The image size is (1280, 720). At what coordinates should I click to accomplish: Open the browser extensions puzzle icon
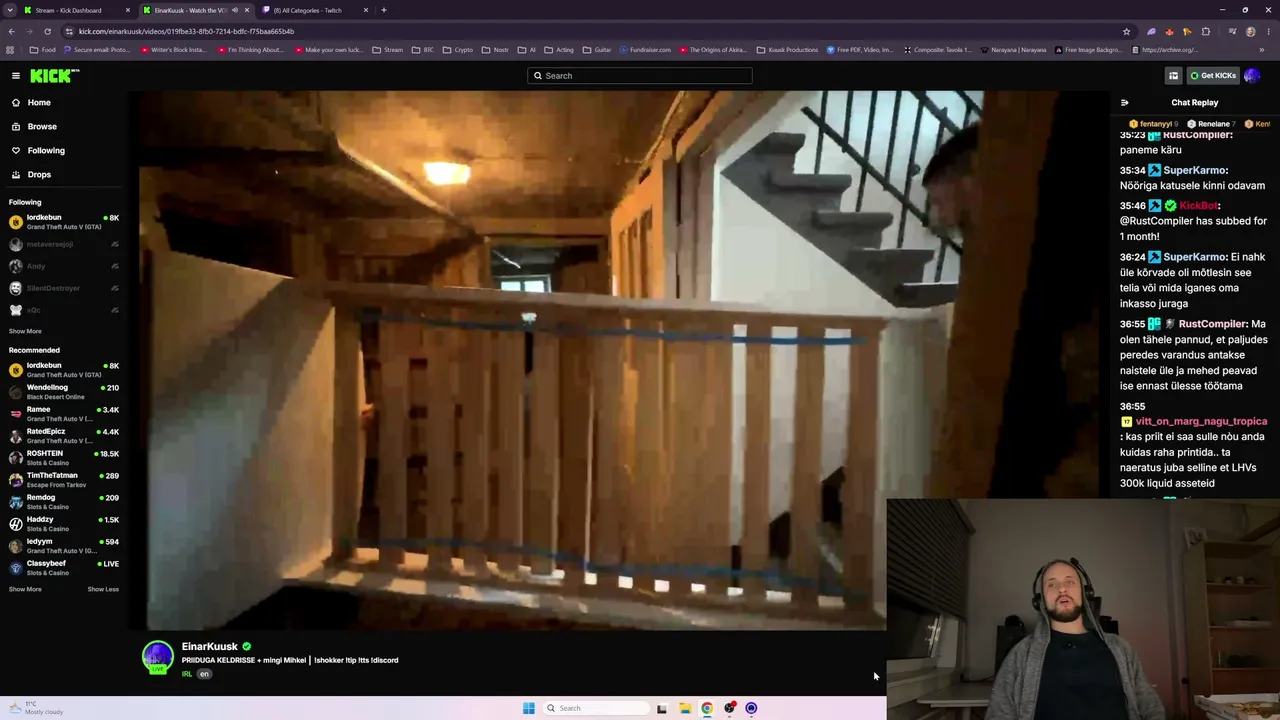(x=1206, y=31)
